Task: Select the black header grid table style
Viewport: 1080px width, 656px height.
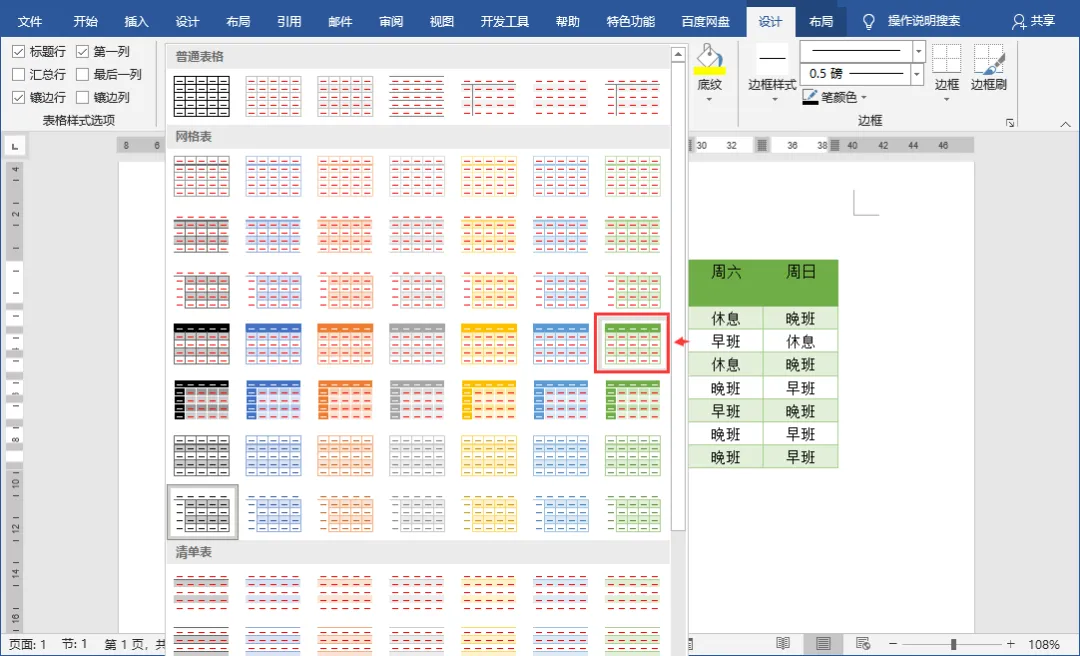Action: click(x=201, y=344)
